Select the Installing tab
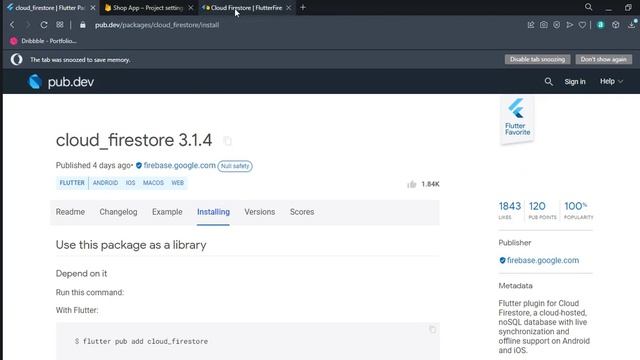The image size is (640, 360). [x=213, y=212]
